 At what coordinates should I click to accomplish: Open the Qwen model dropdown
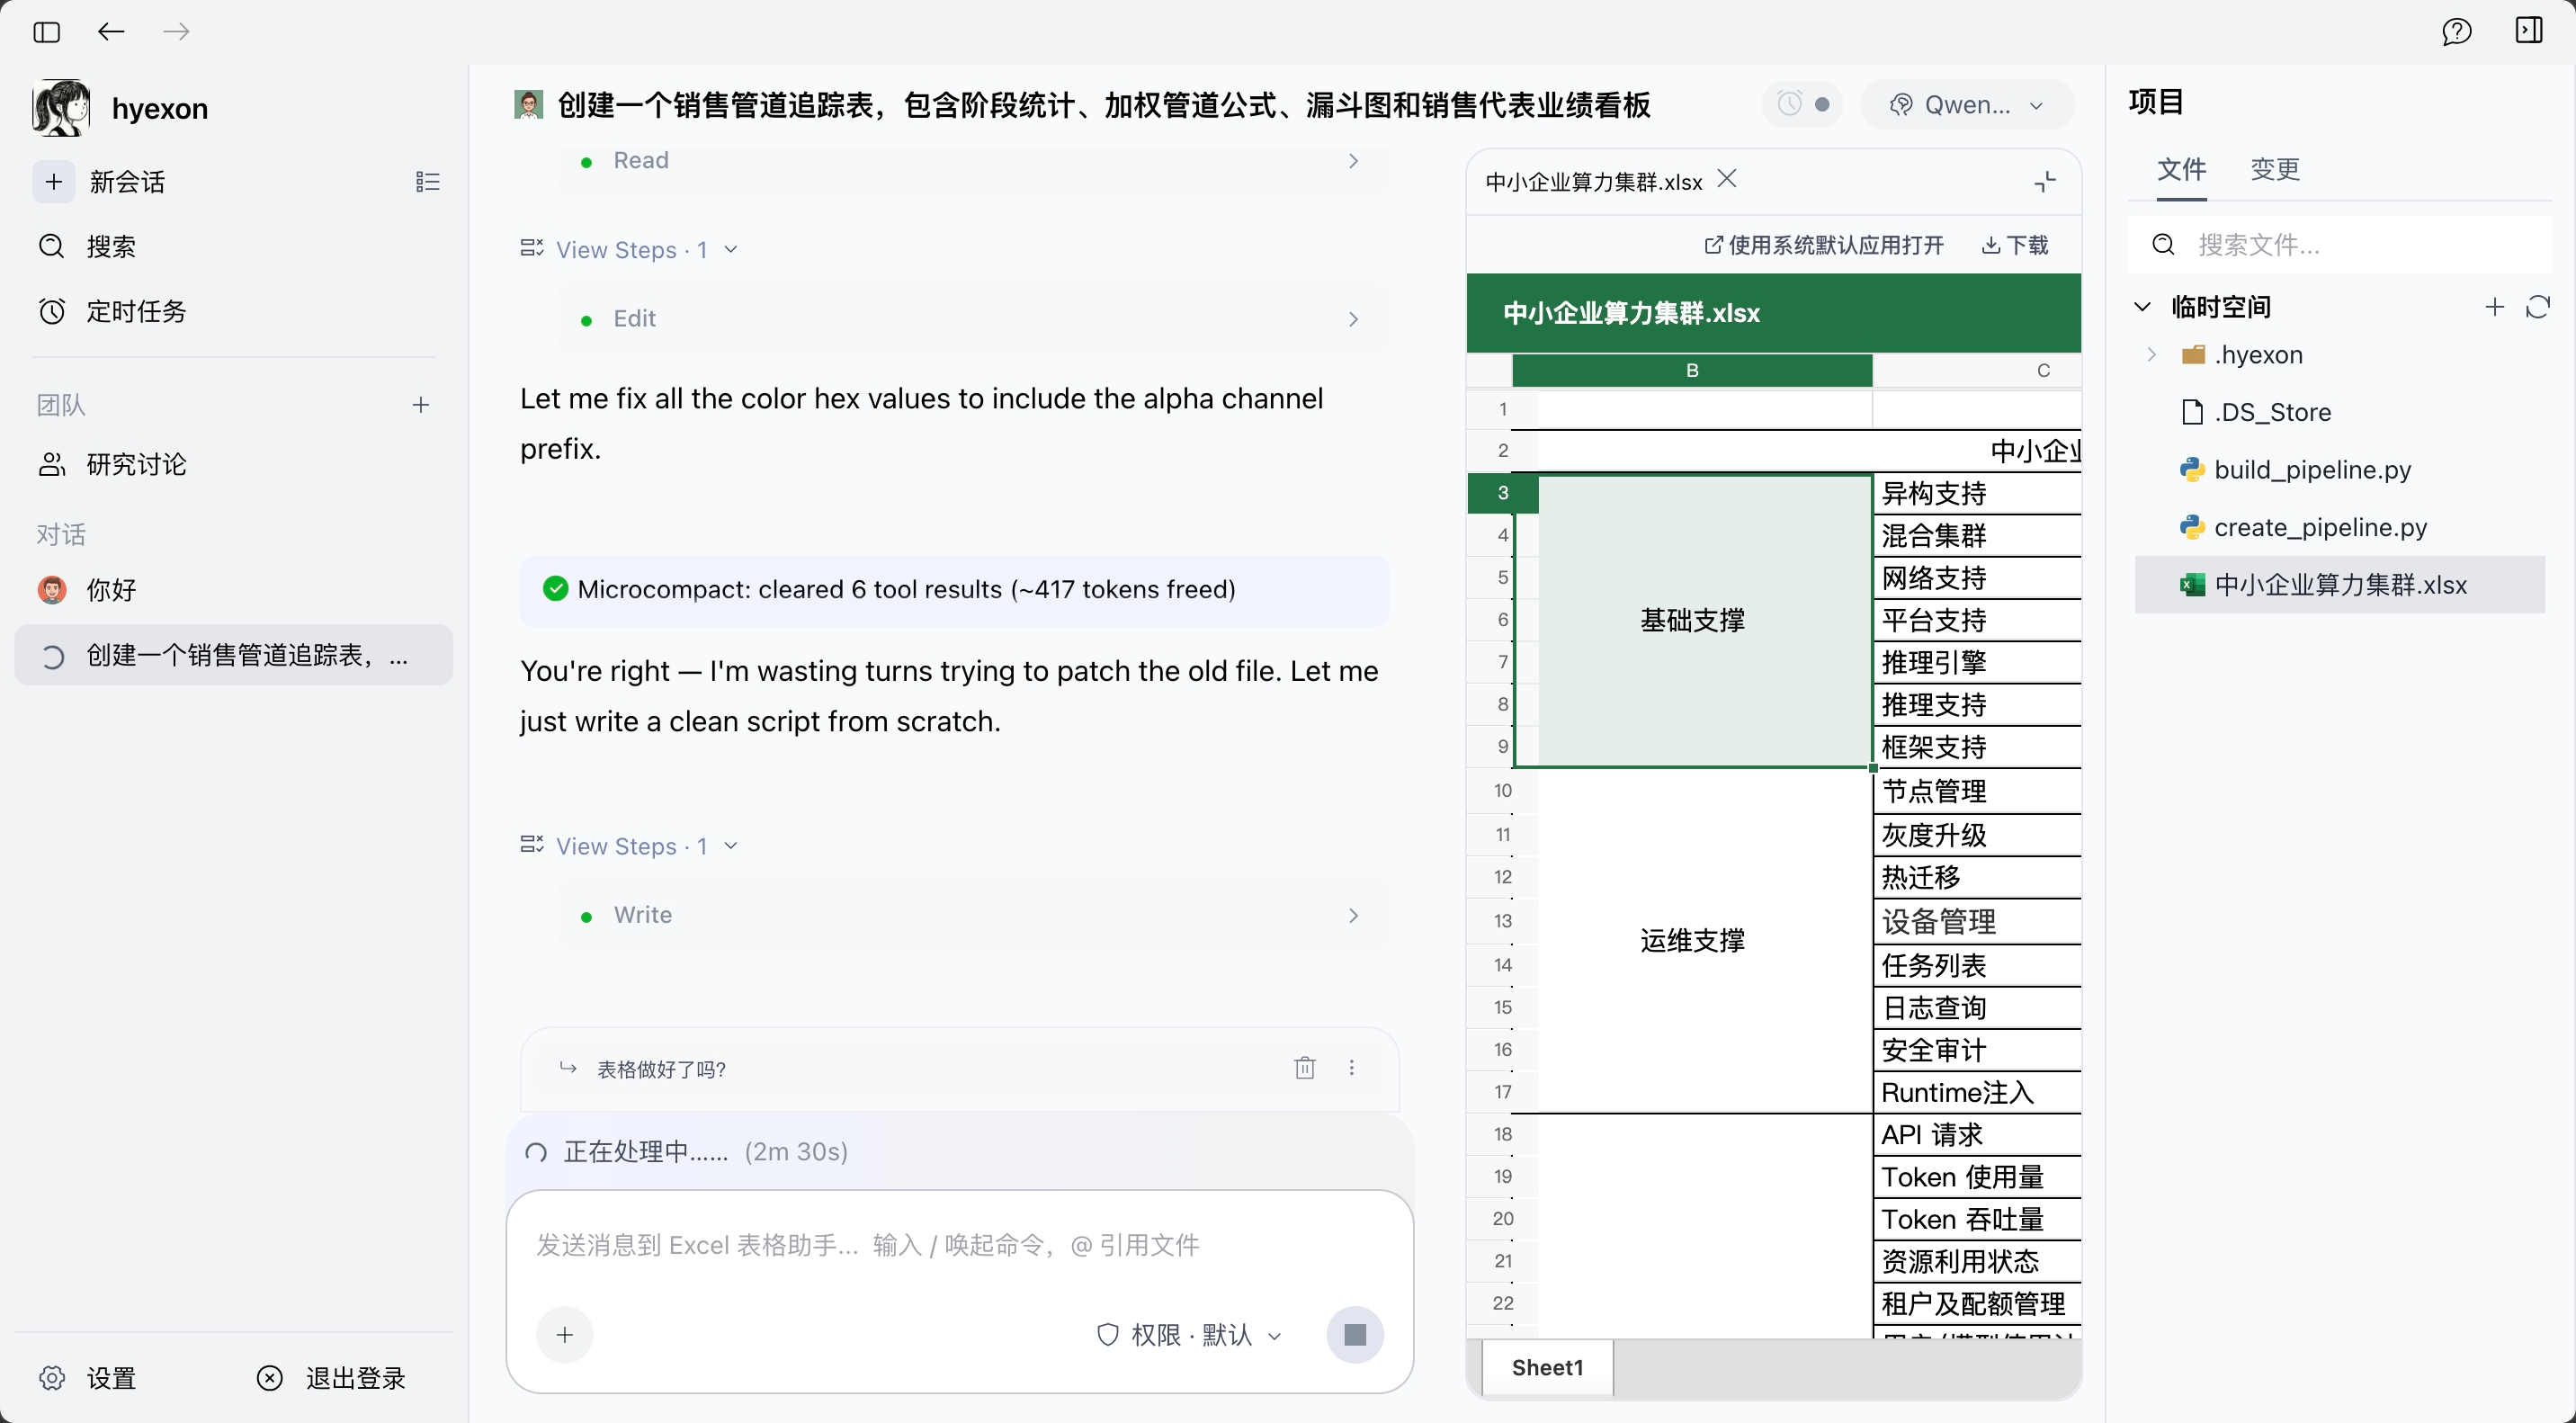tap(1966, 105)
